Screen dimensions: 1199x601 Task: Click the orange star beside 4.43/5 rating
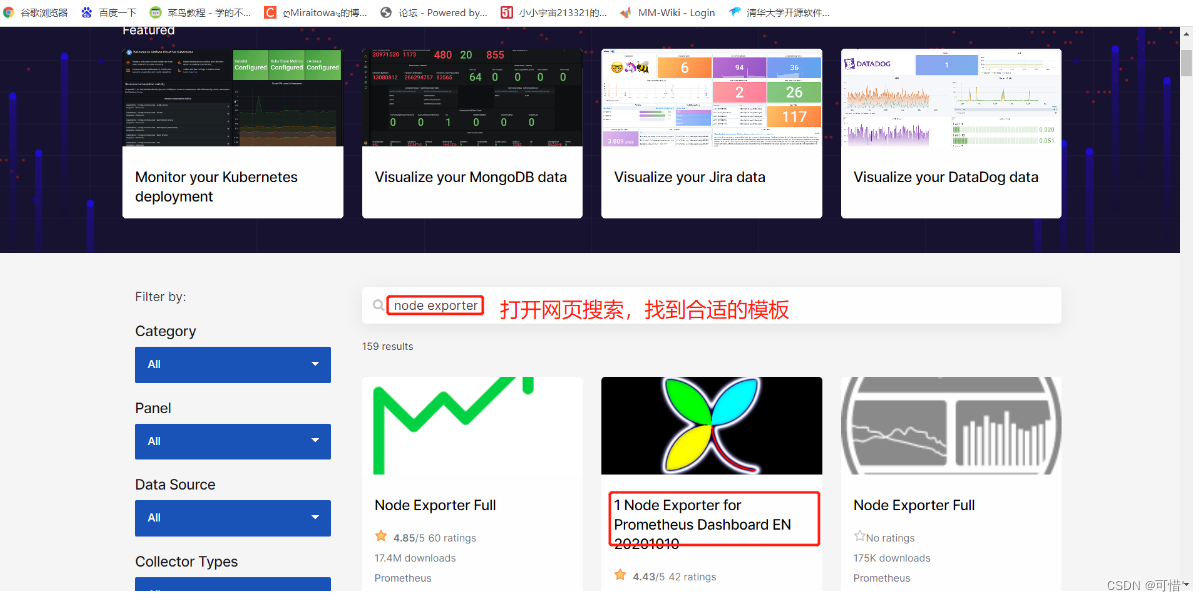click(x=620, y=575)
